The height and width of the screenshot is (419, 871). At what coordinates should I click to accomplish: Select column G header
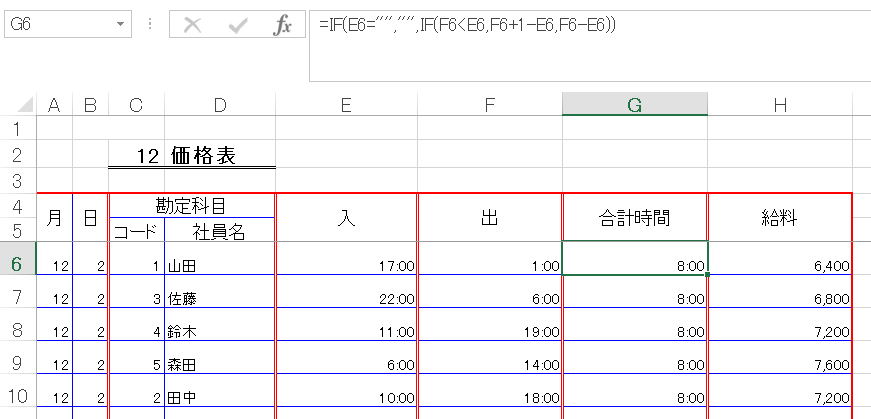(635, 104)
